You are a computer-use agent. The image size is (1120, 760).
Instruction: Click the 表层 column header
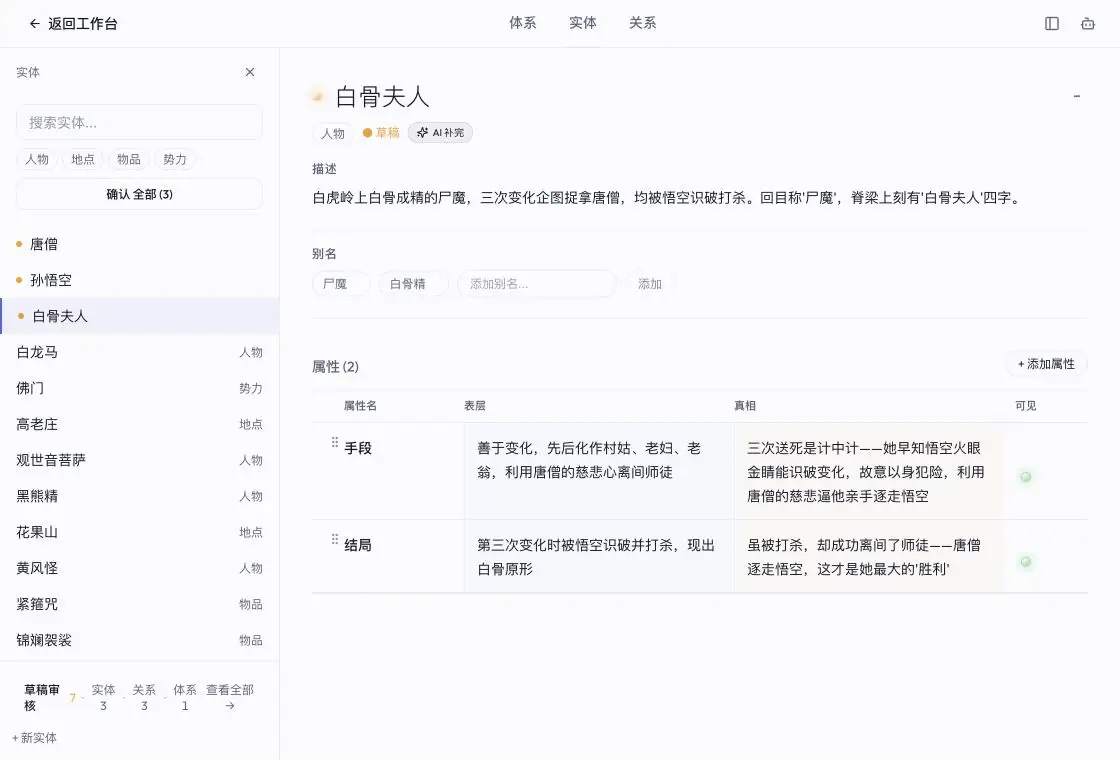(x=474, y=406)
